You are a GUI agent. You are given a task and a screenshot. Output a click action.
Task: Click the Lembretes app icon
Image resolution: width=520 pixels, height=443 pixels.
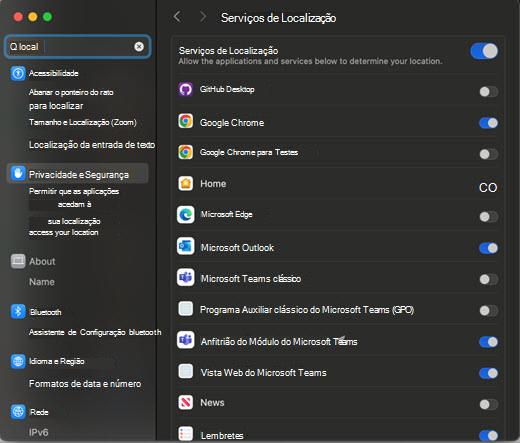coord(186,434)
